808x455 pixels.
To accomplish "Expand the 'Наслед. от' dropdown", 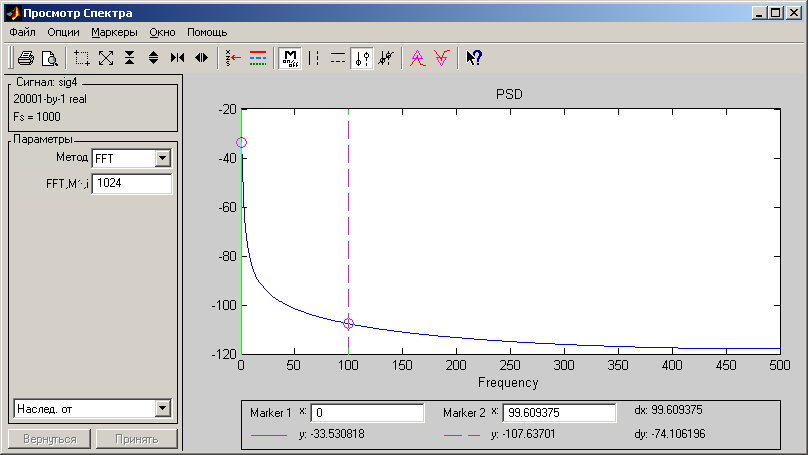I will coord(163,408).
